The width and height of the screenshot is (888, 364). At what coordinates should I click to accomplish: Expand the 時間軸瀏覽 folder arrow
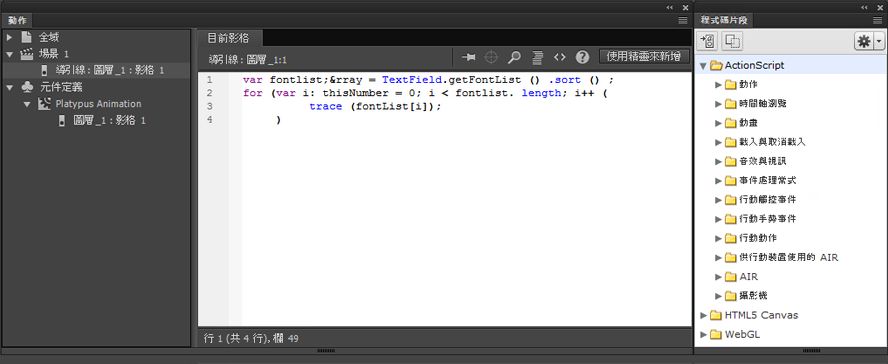click(719, 104)
